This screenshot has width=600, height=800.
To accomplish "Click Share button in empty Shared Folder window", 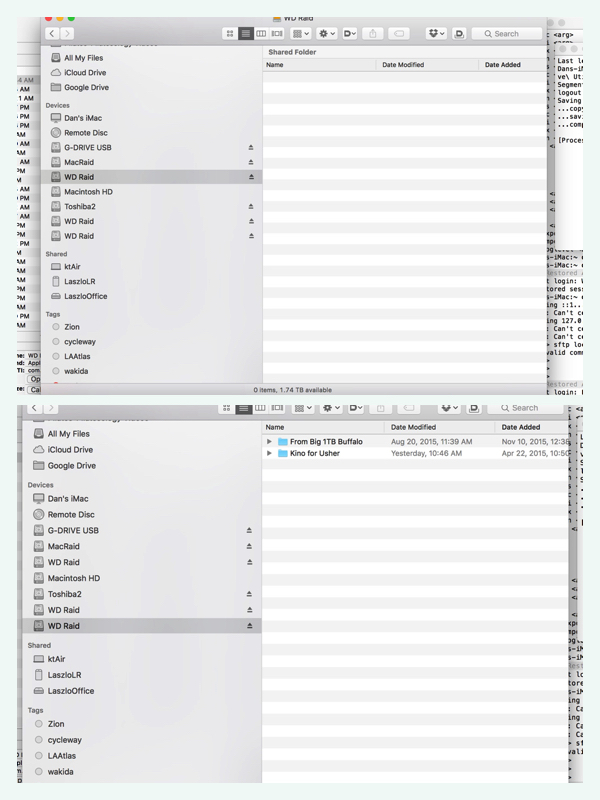I will (x=372, y=34).
